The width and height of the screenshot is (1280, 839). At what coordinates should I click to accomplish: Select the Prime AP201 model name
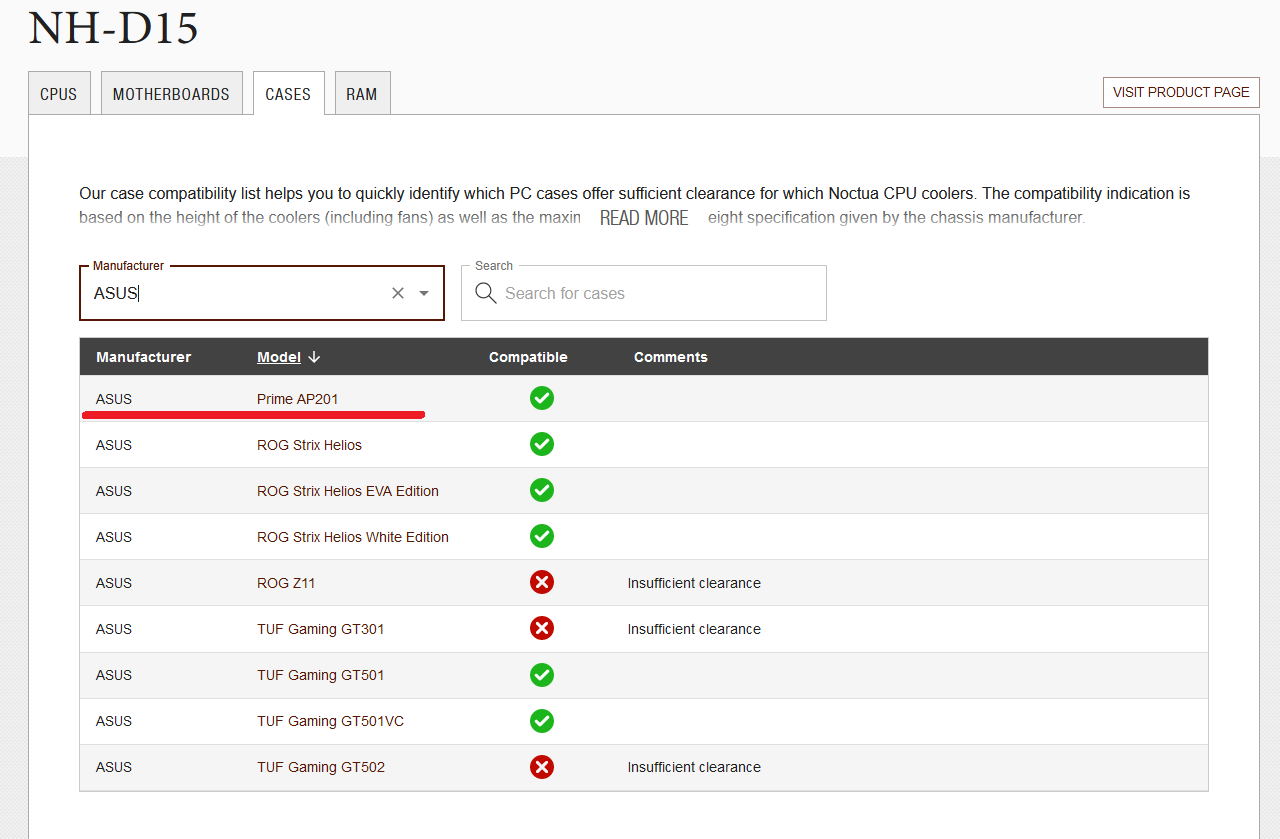click(298, 399)
